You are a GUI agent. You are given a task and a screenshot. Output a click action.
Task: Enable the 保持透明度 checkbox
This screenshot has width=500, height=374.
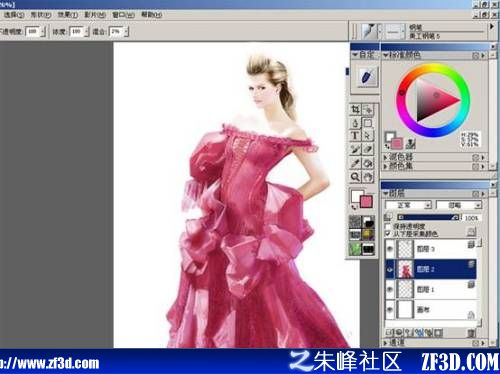pyautogui.click(x=388, y=226)
